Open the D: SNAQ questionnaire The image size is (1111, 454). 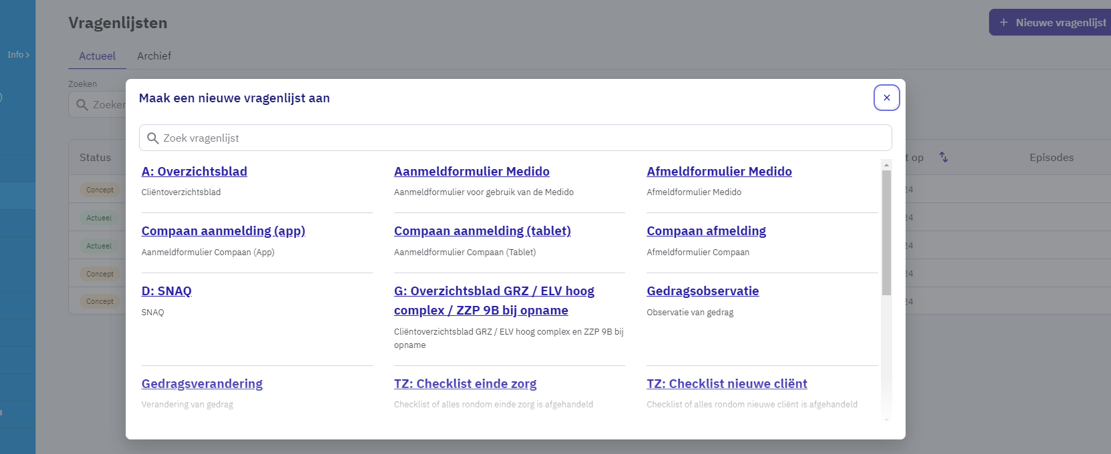tap(167, 291)
